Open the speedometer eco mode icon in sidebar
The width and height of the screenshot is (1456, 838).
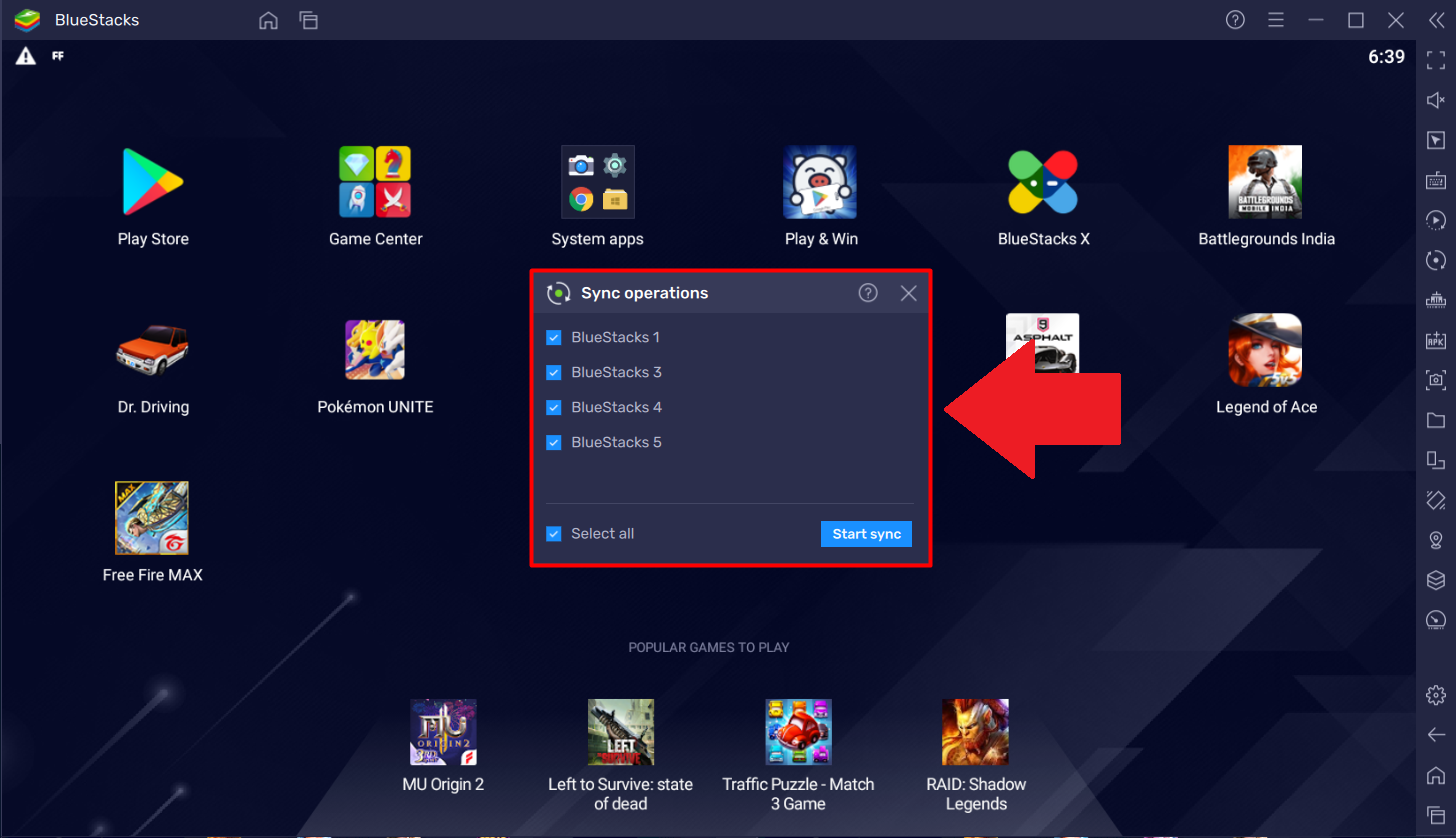point(1436,620)
